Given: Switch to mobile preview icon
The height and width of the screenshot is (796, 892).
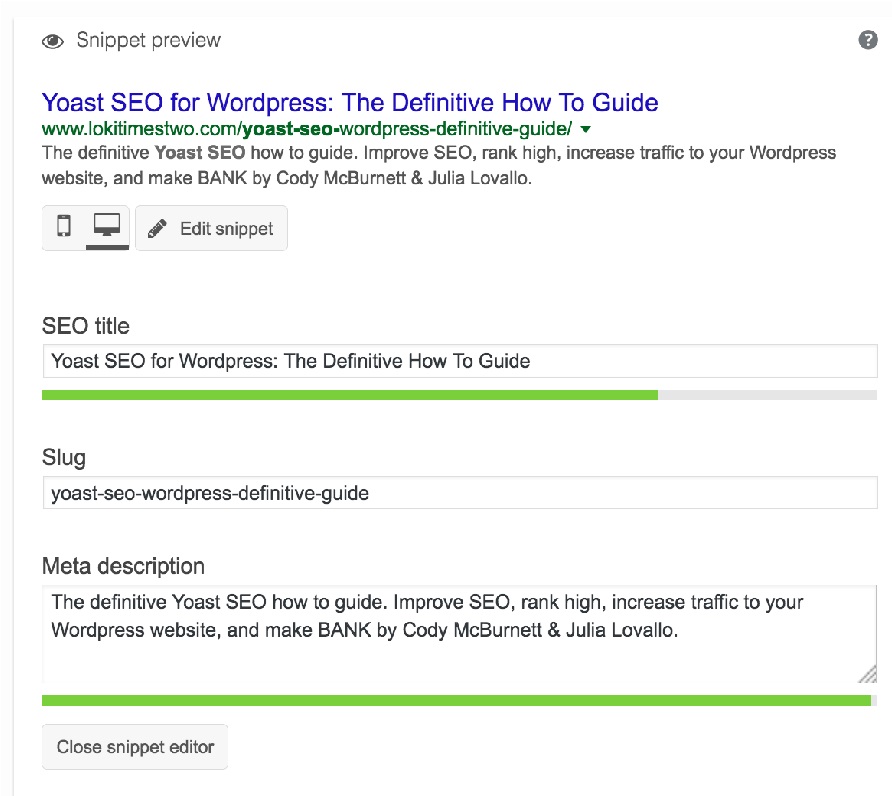Looking at the screenshot, I should 64,227.
